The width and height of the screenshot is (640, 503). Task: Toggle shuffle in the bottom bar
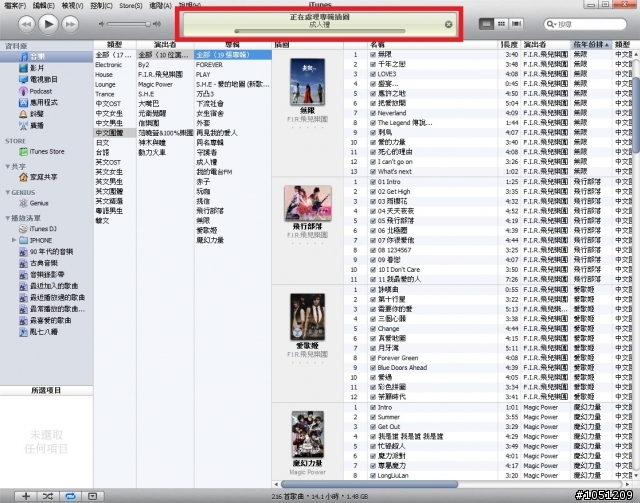click(48, 496)
